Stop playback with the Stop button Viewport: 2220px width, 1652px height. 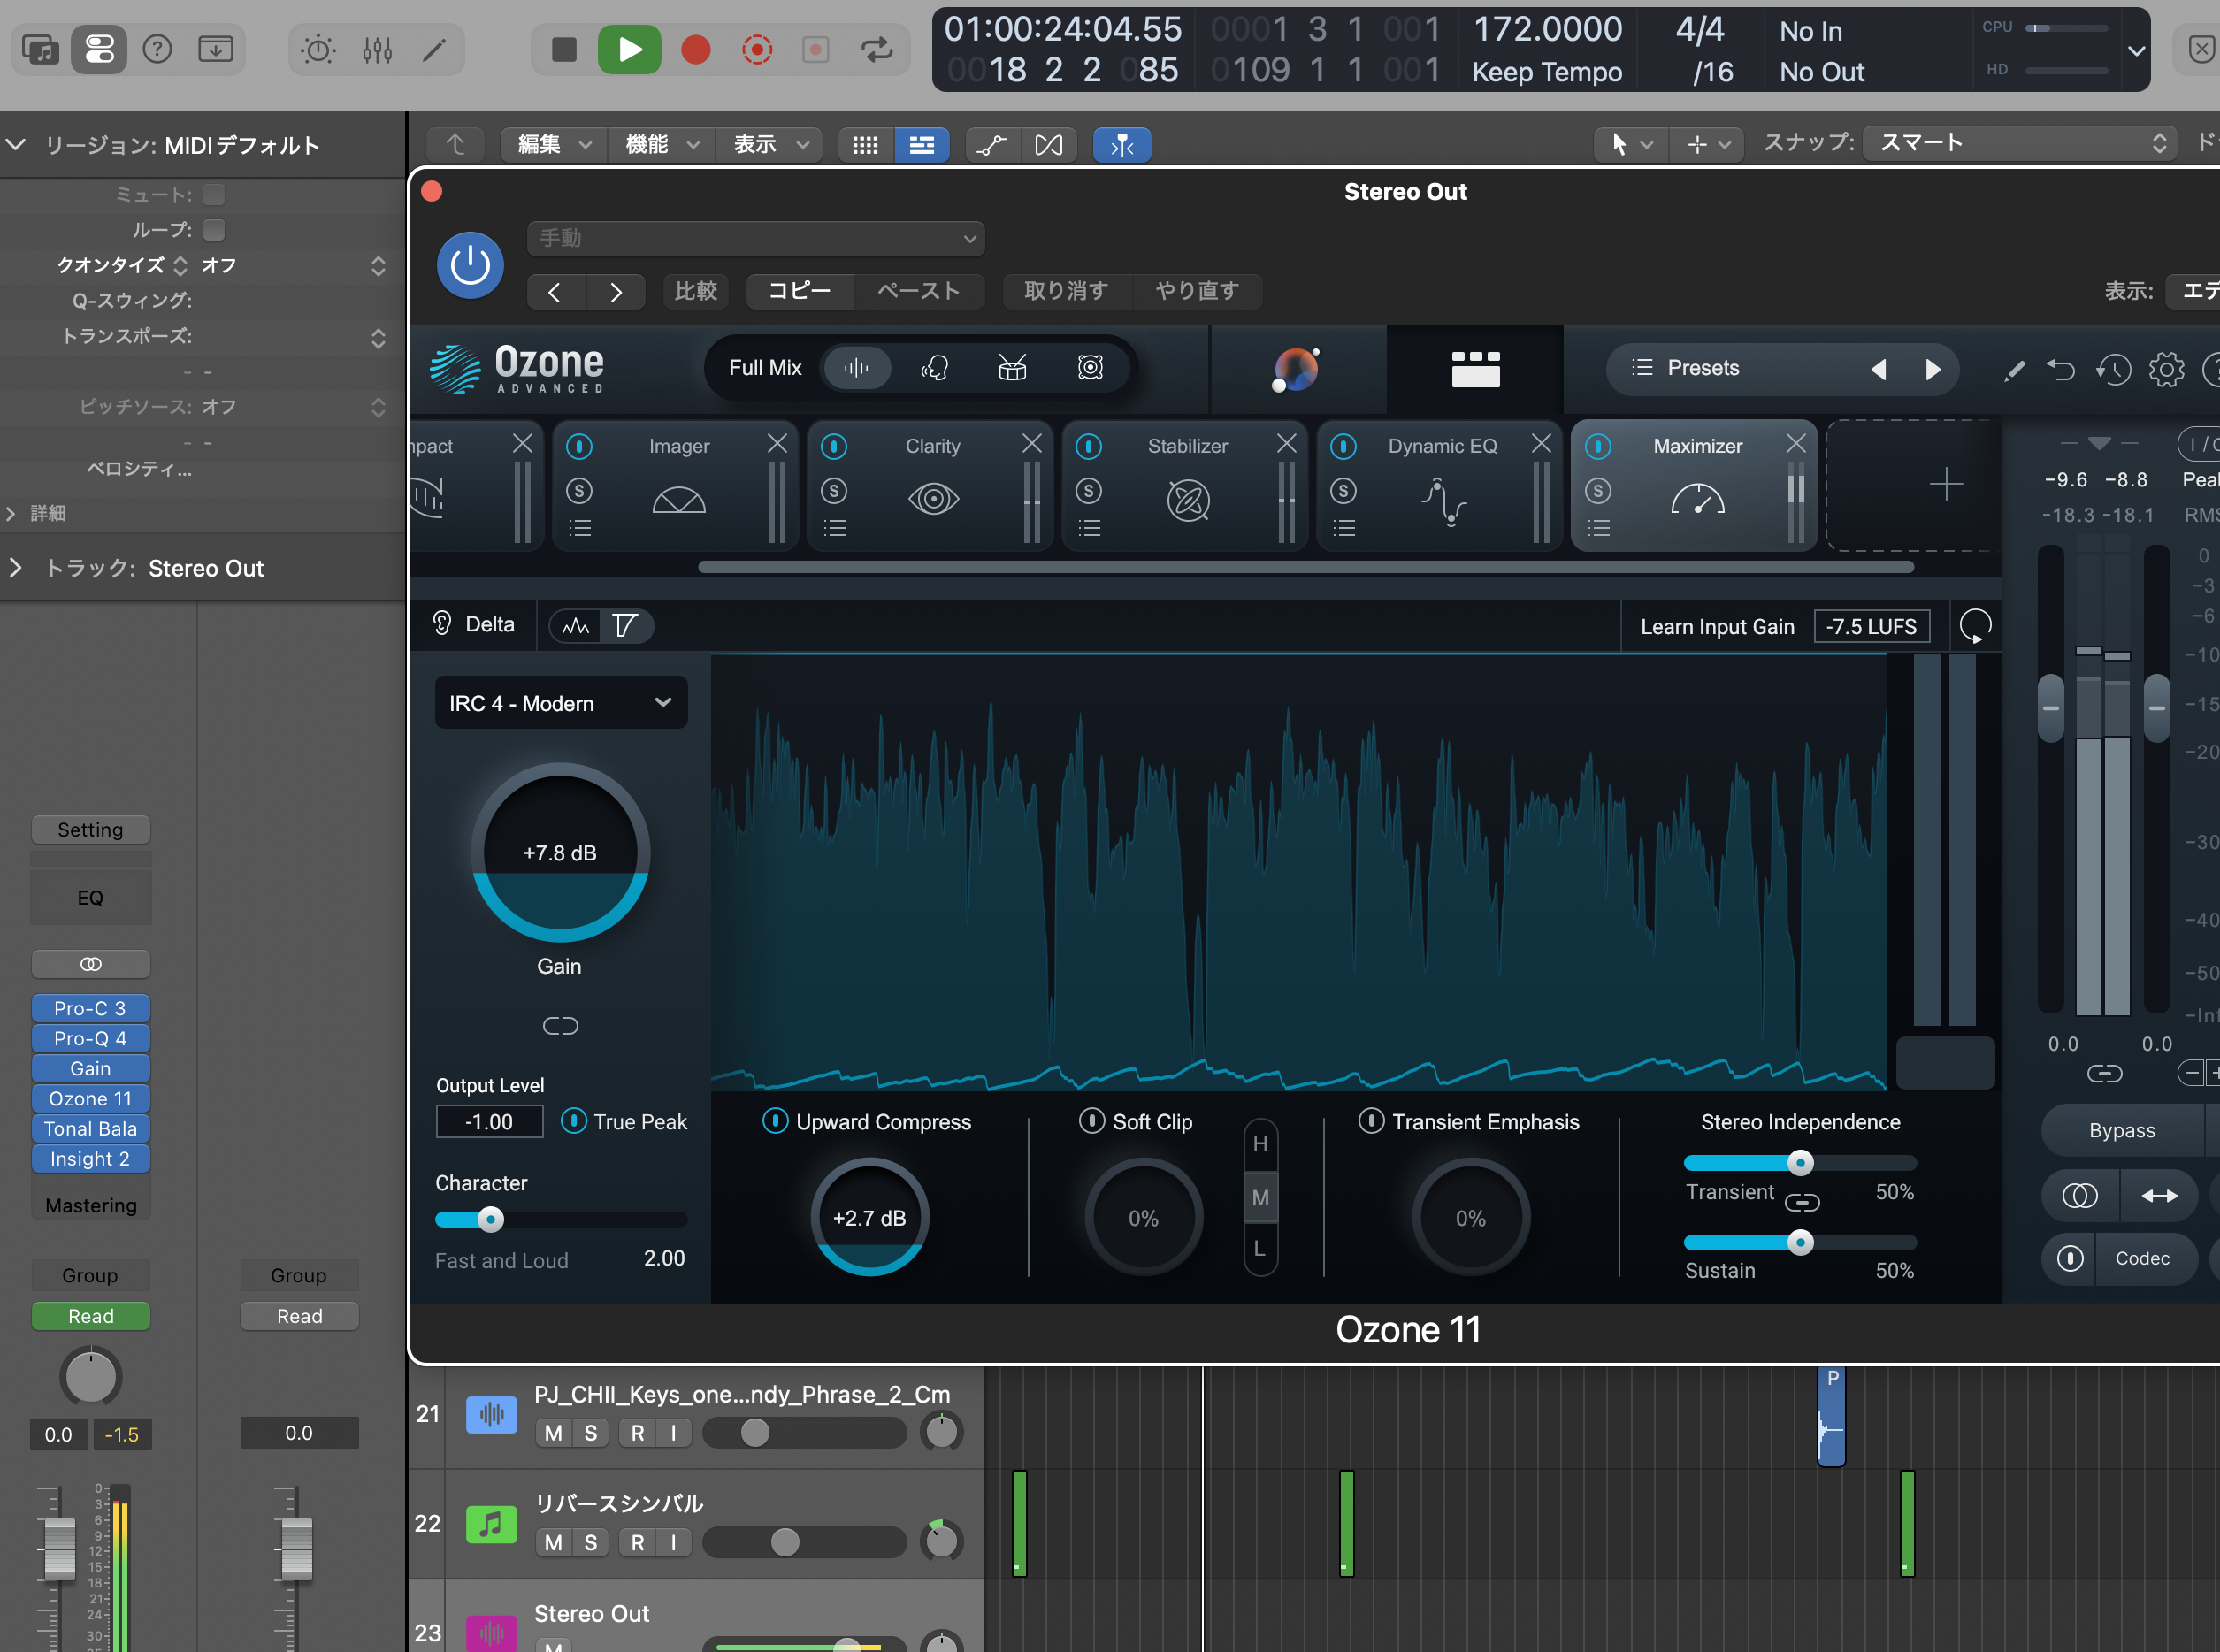[x=564, y=49]
